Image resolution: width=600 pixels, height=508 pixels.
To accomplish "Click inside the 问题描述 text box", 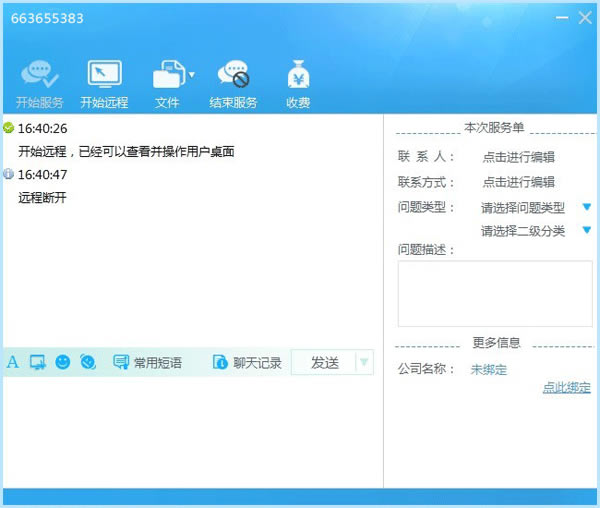I will [x=495, y=293].
